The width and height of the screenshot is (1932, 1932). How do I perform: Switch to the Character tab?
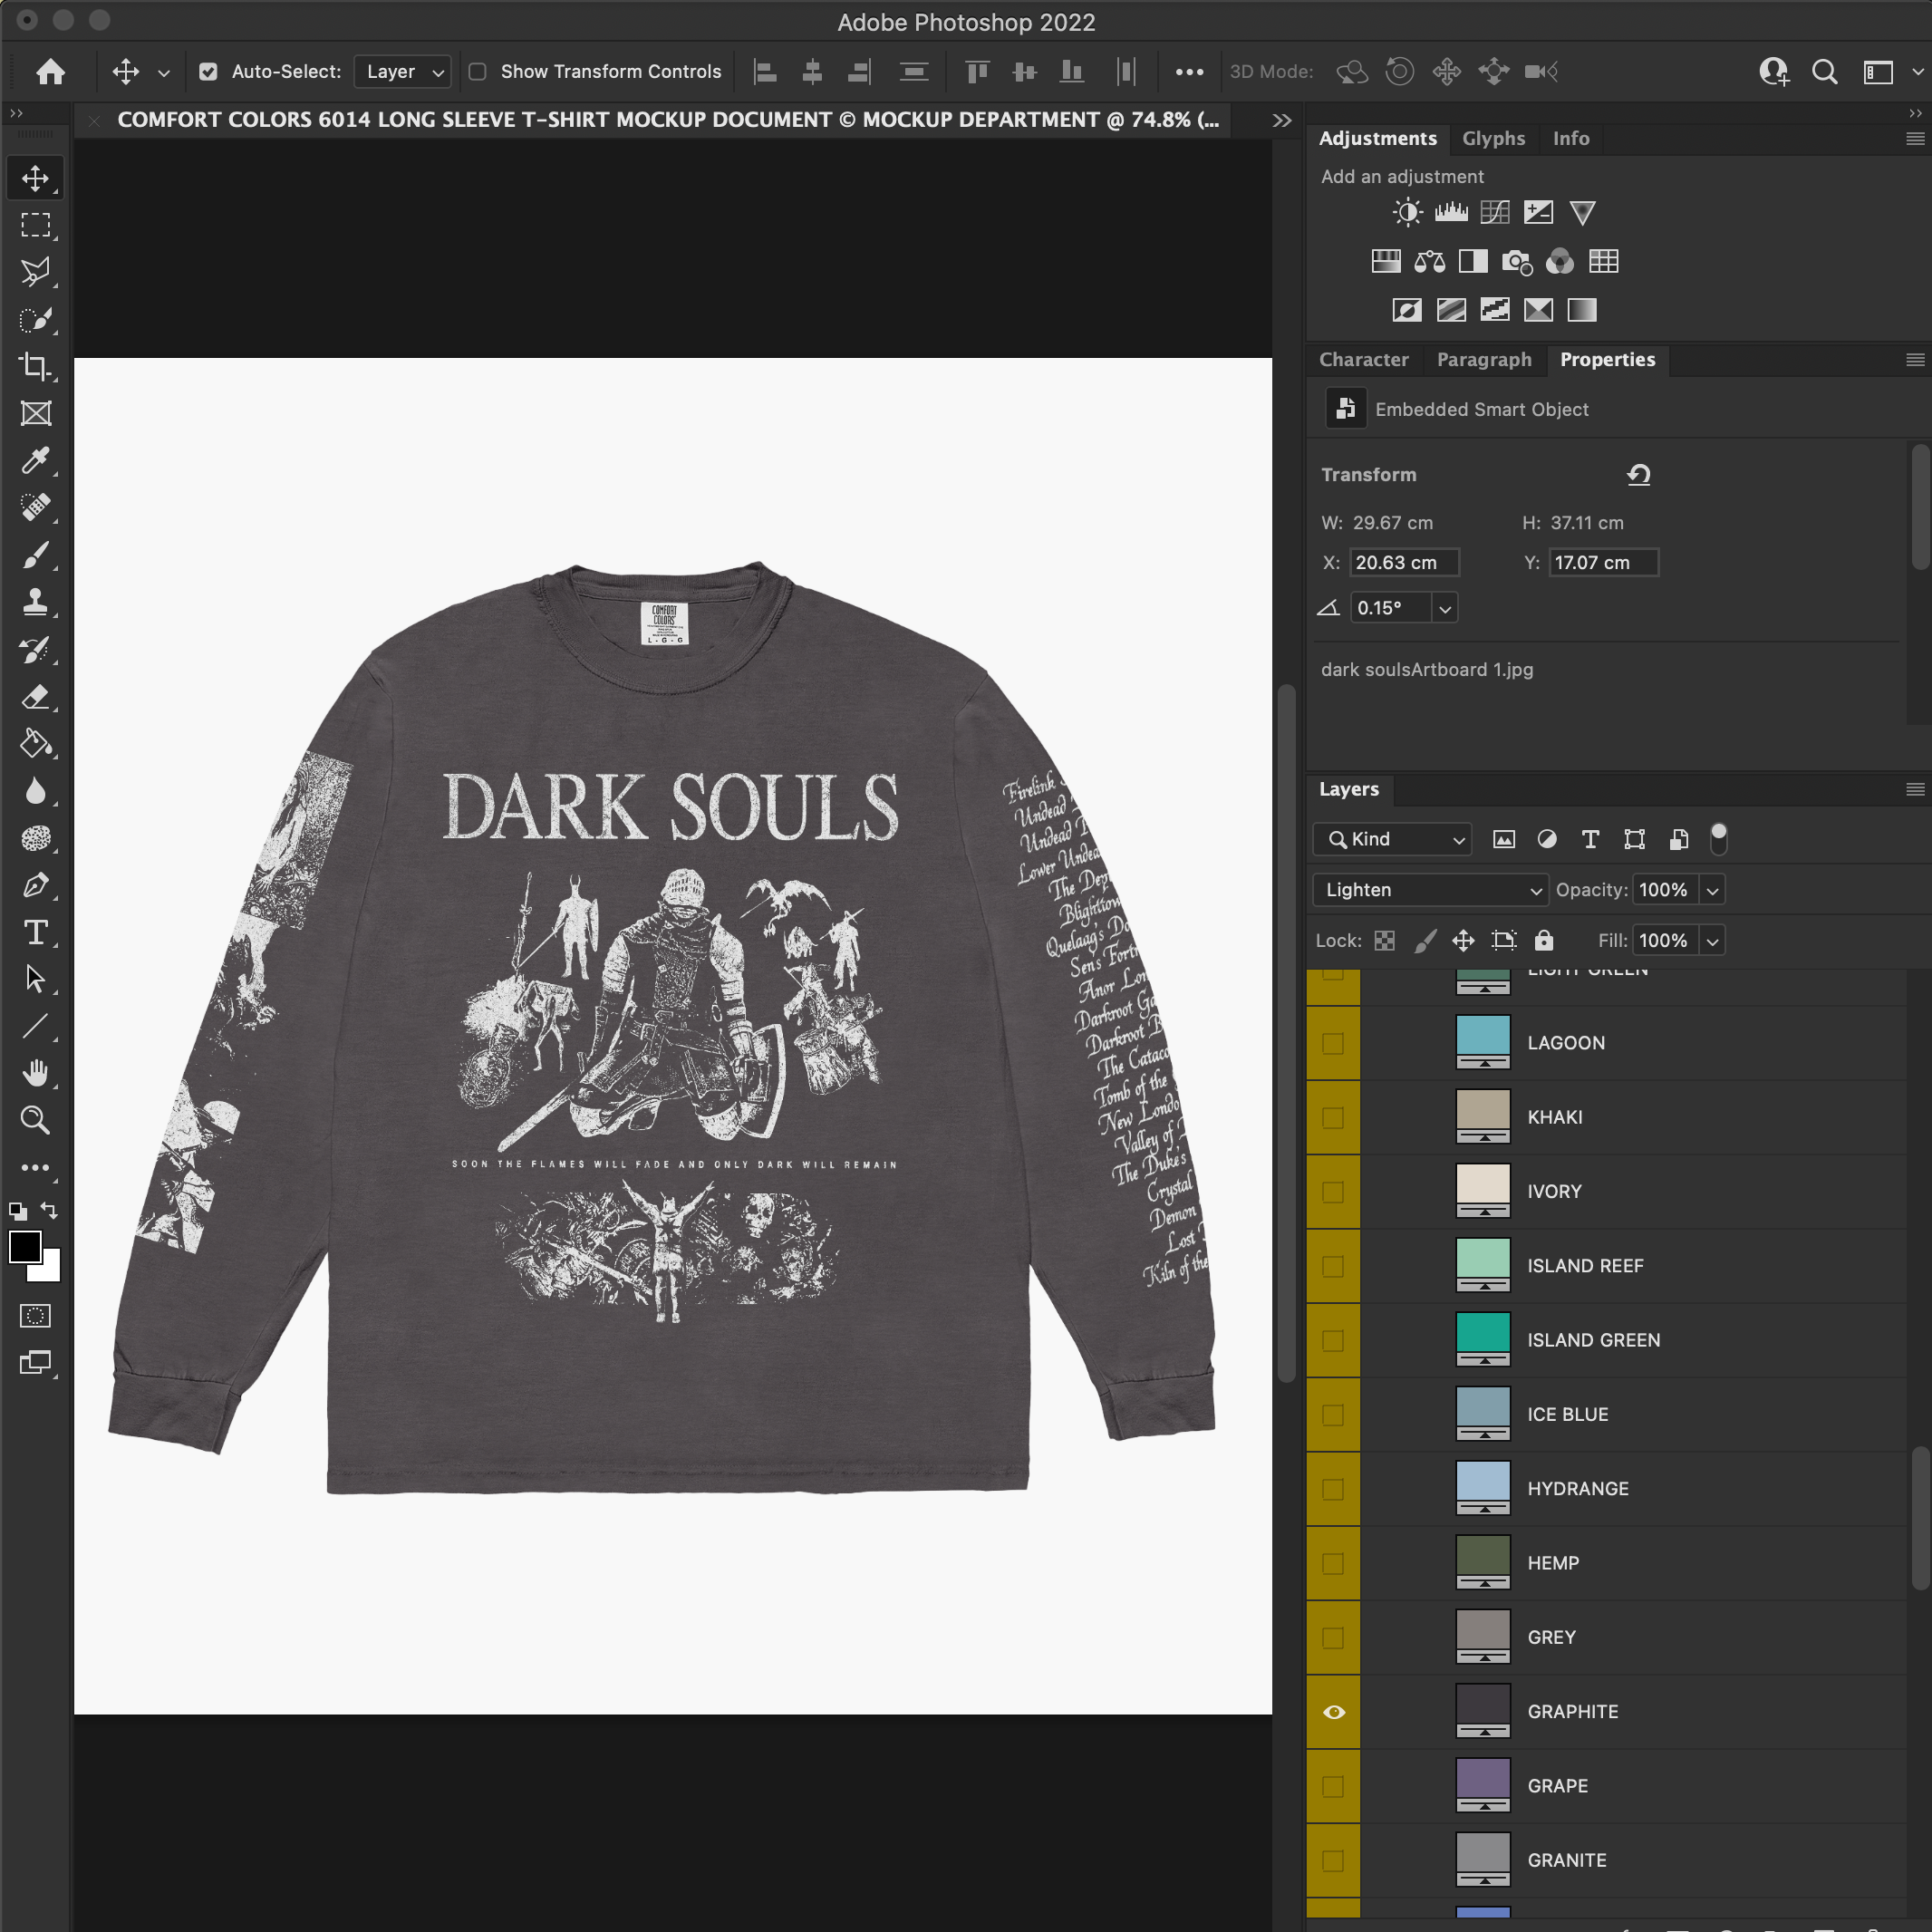(x=1363, y=360)
